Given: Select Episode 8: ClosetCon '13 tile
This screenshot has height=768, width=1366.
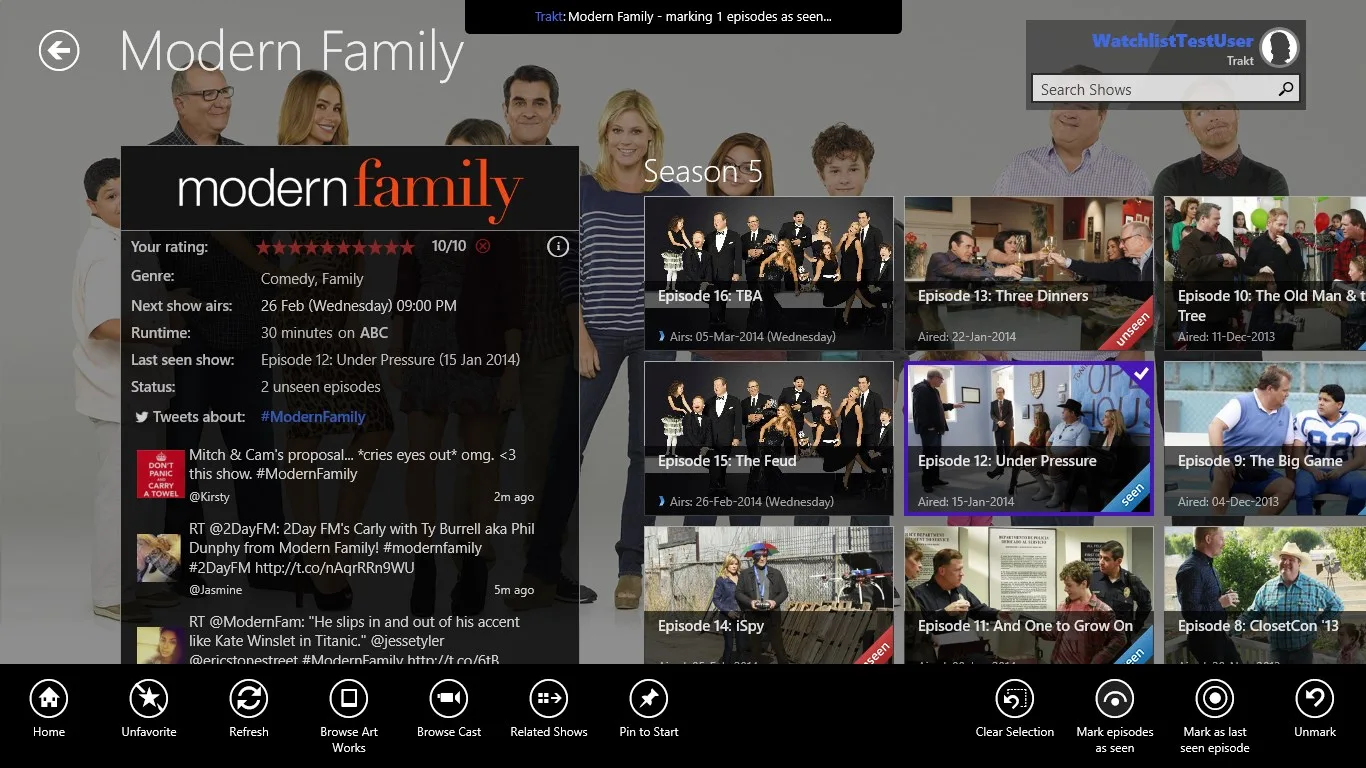Looking at the screenshot, I should [x=1265, y=595].
